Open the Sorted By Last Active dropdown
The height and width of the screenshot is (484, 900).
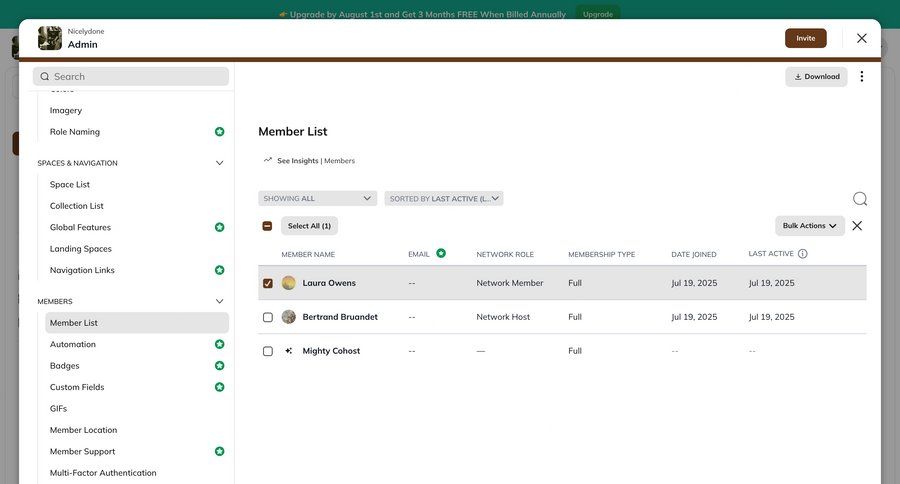point(443,199)
